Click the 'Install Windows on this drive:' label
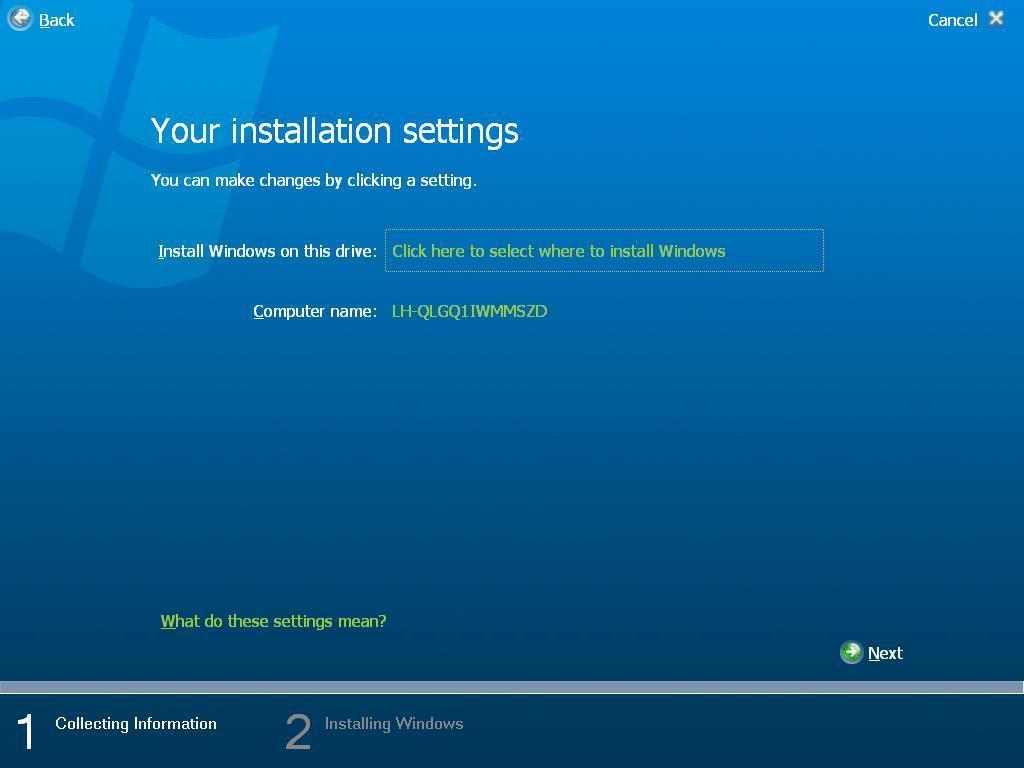Image resolution: width=1024 pixels, height=768 pixels. pyautogui.click(x=267, y=251)
